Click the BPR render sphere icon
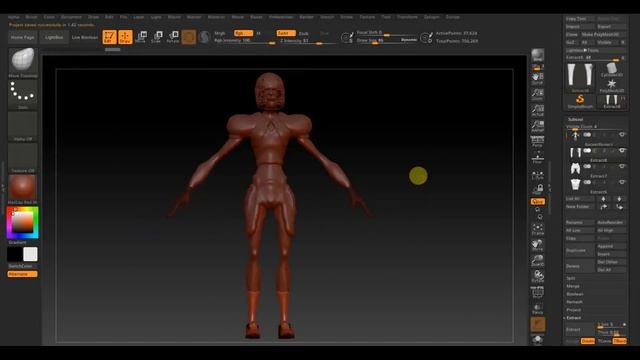 point(538,55)
